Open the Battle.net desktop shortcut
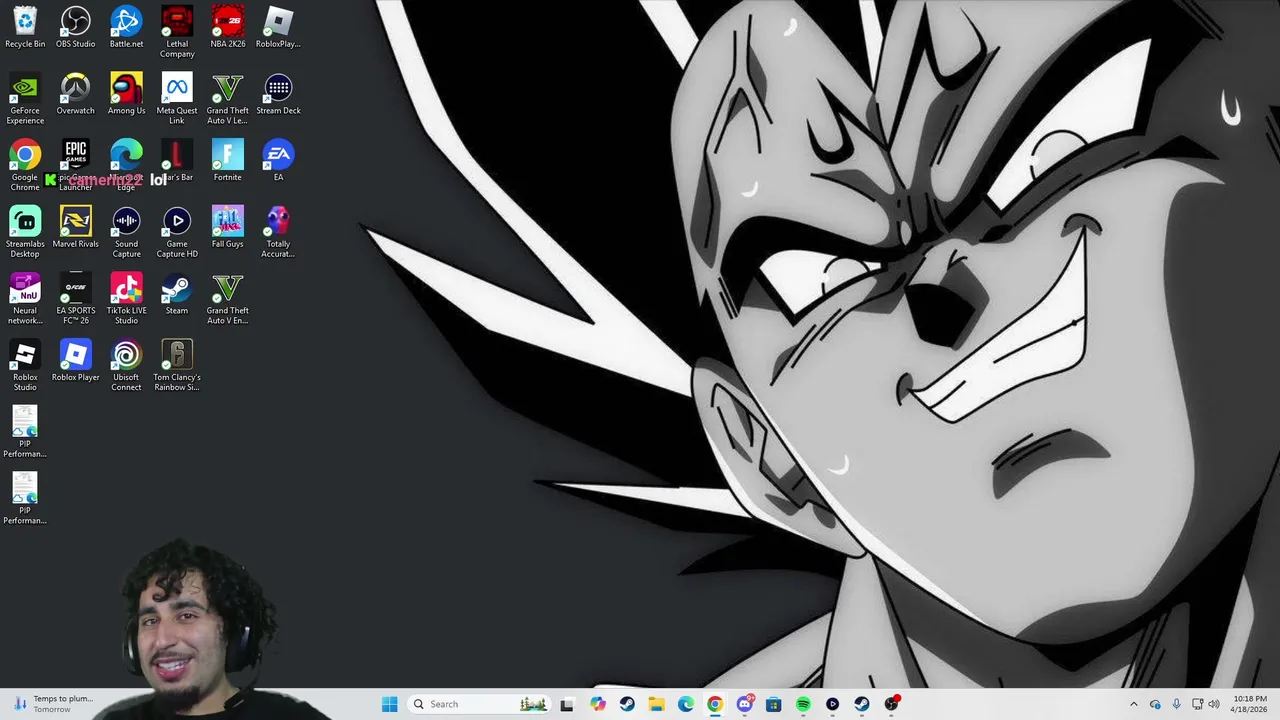 coord(126,27)
